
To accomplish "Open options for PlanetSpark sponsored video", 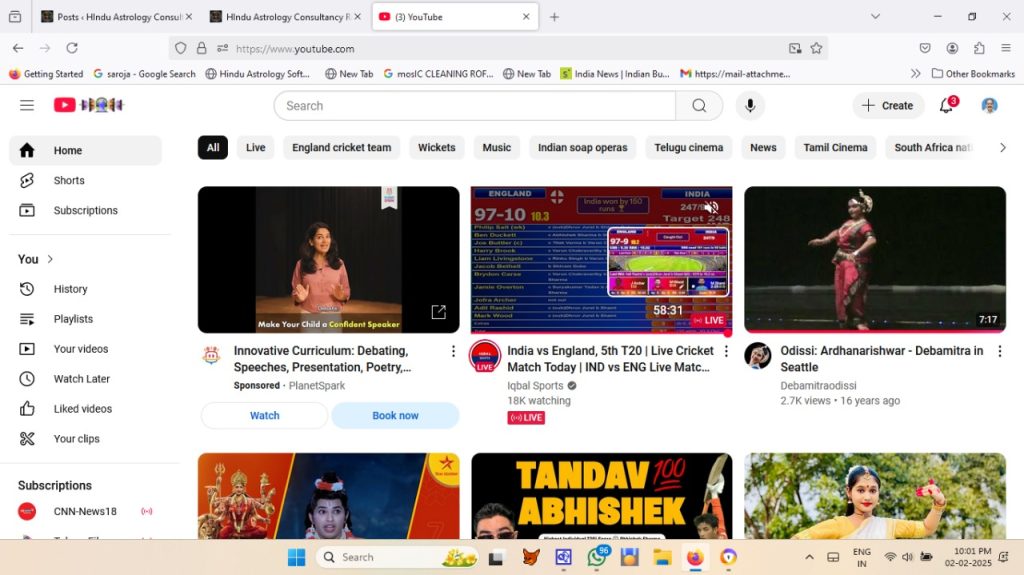I will point(453,352).
